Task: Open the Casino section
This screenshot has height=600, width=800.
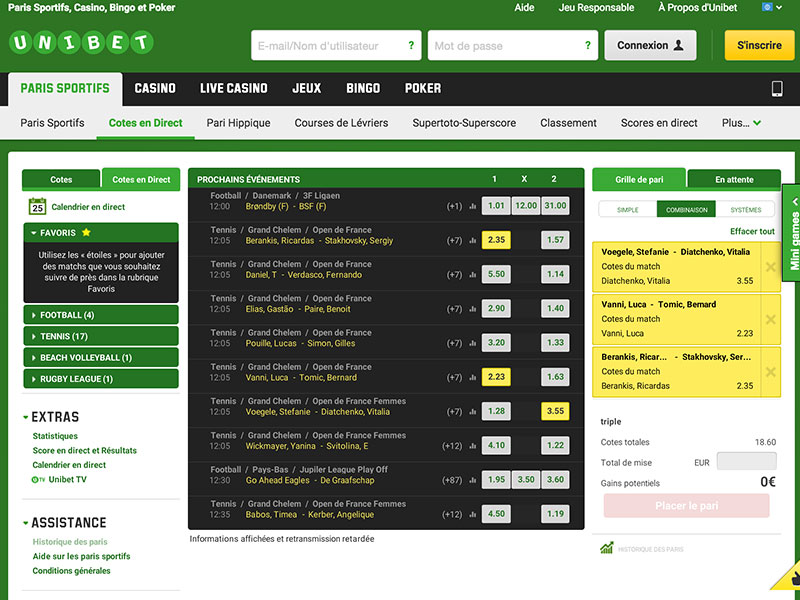Action: pyautogui.click(x=155, y=88)
